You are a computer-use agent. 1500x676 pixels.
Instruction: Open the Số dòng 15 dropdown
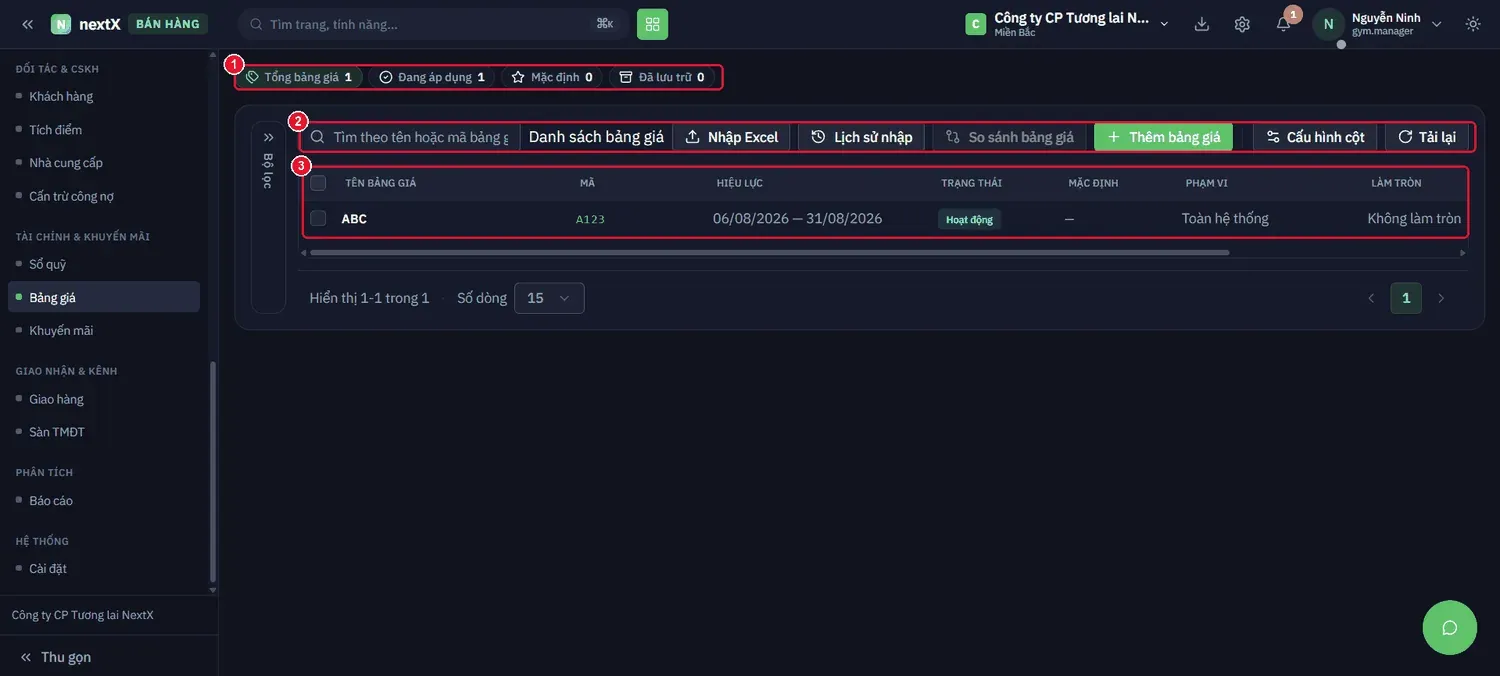click(x=549, y=298)
